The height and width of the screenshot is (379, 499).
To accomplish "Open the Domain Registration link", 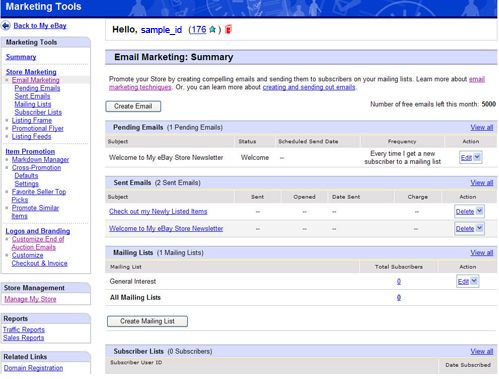I will [x=33, y=368].
